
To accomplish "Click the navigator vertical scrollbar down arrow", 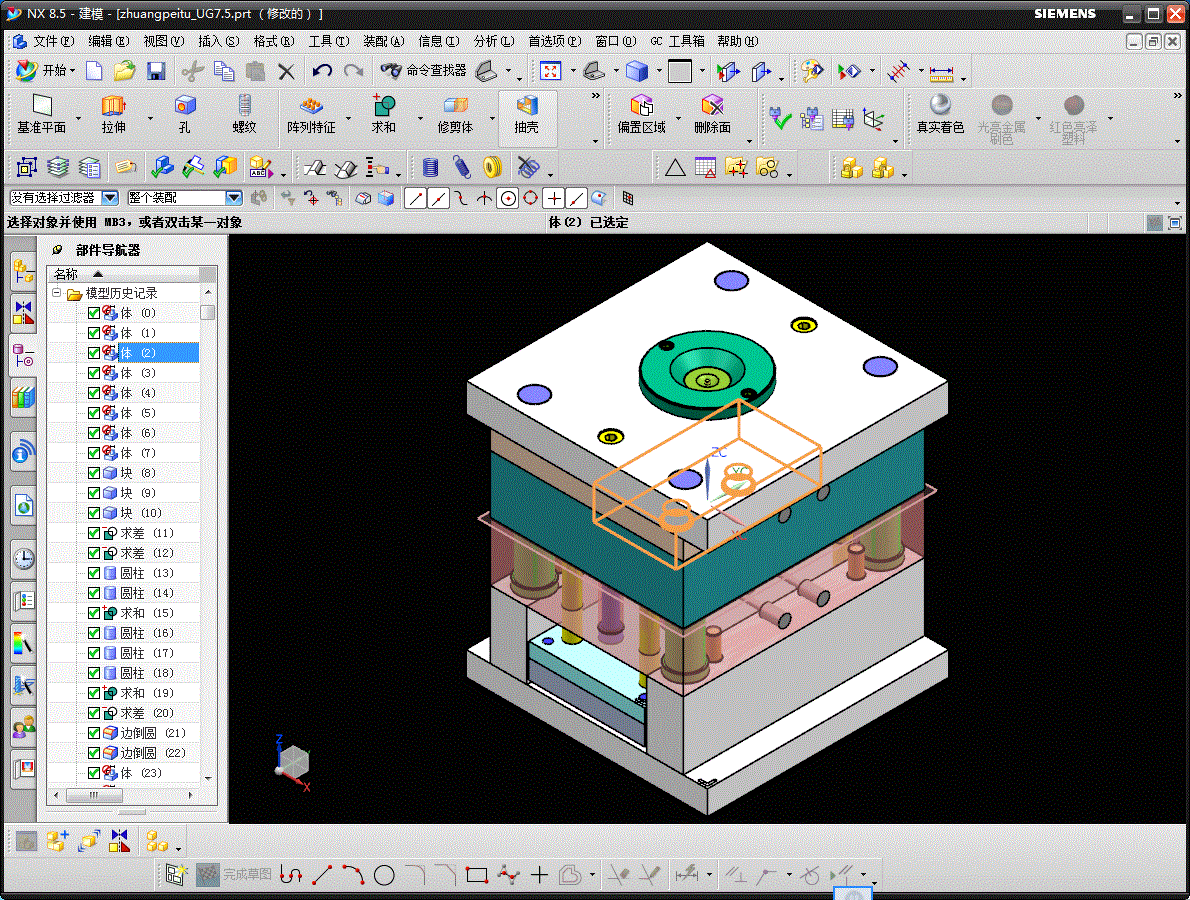I will point(208,778).
